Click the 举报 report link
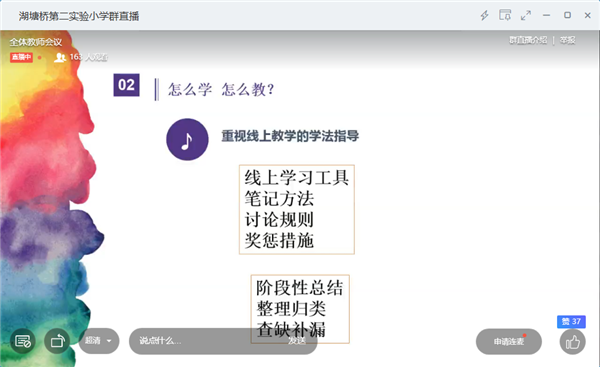Screen dimensions: 600x367 pos(567,40)
